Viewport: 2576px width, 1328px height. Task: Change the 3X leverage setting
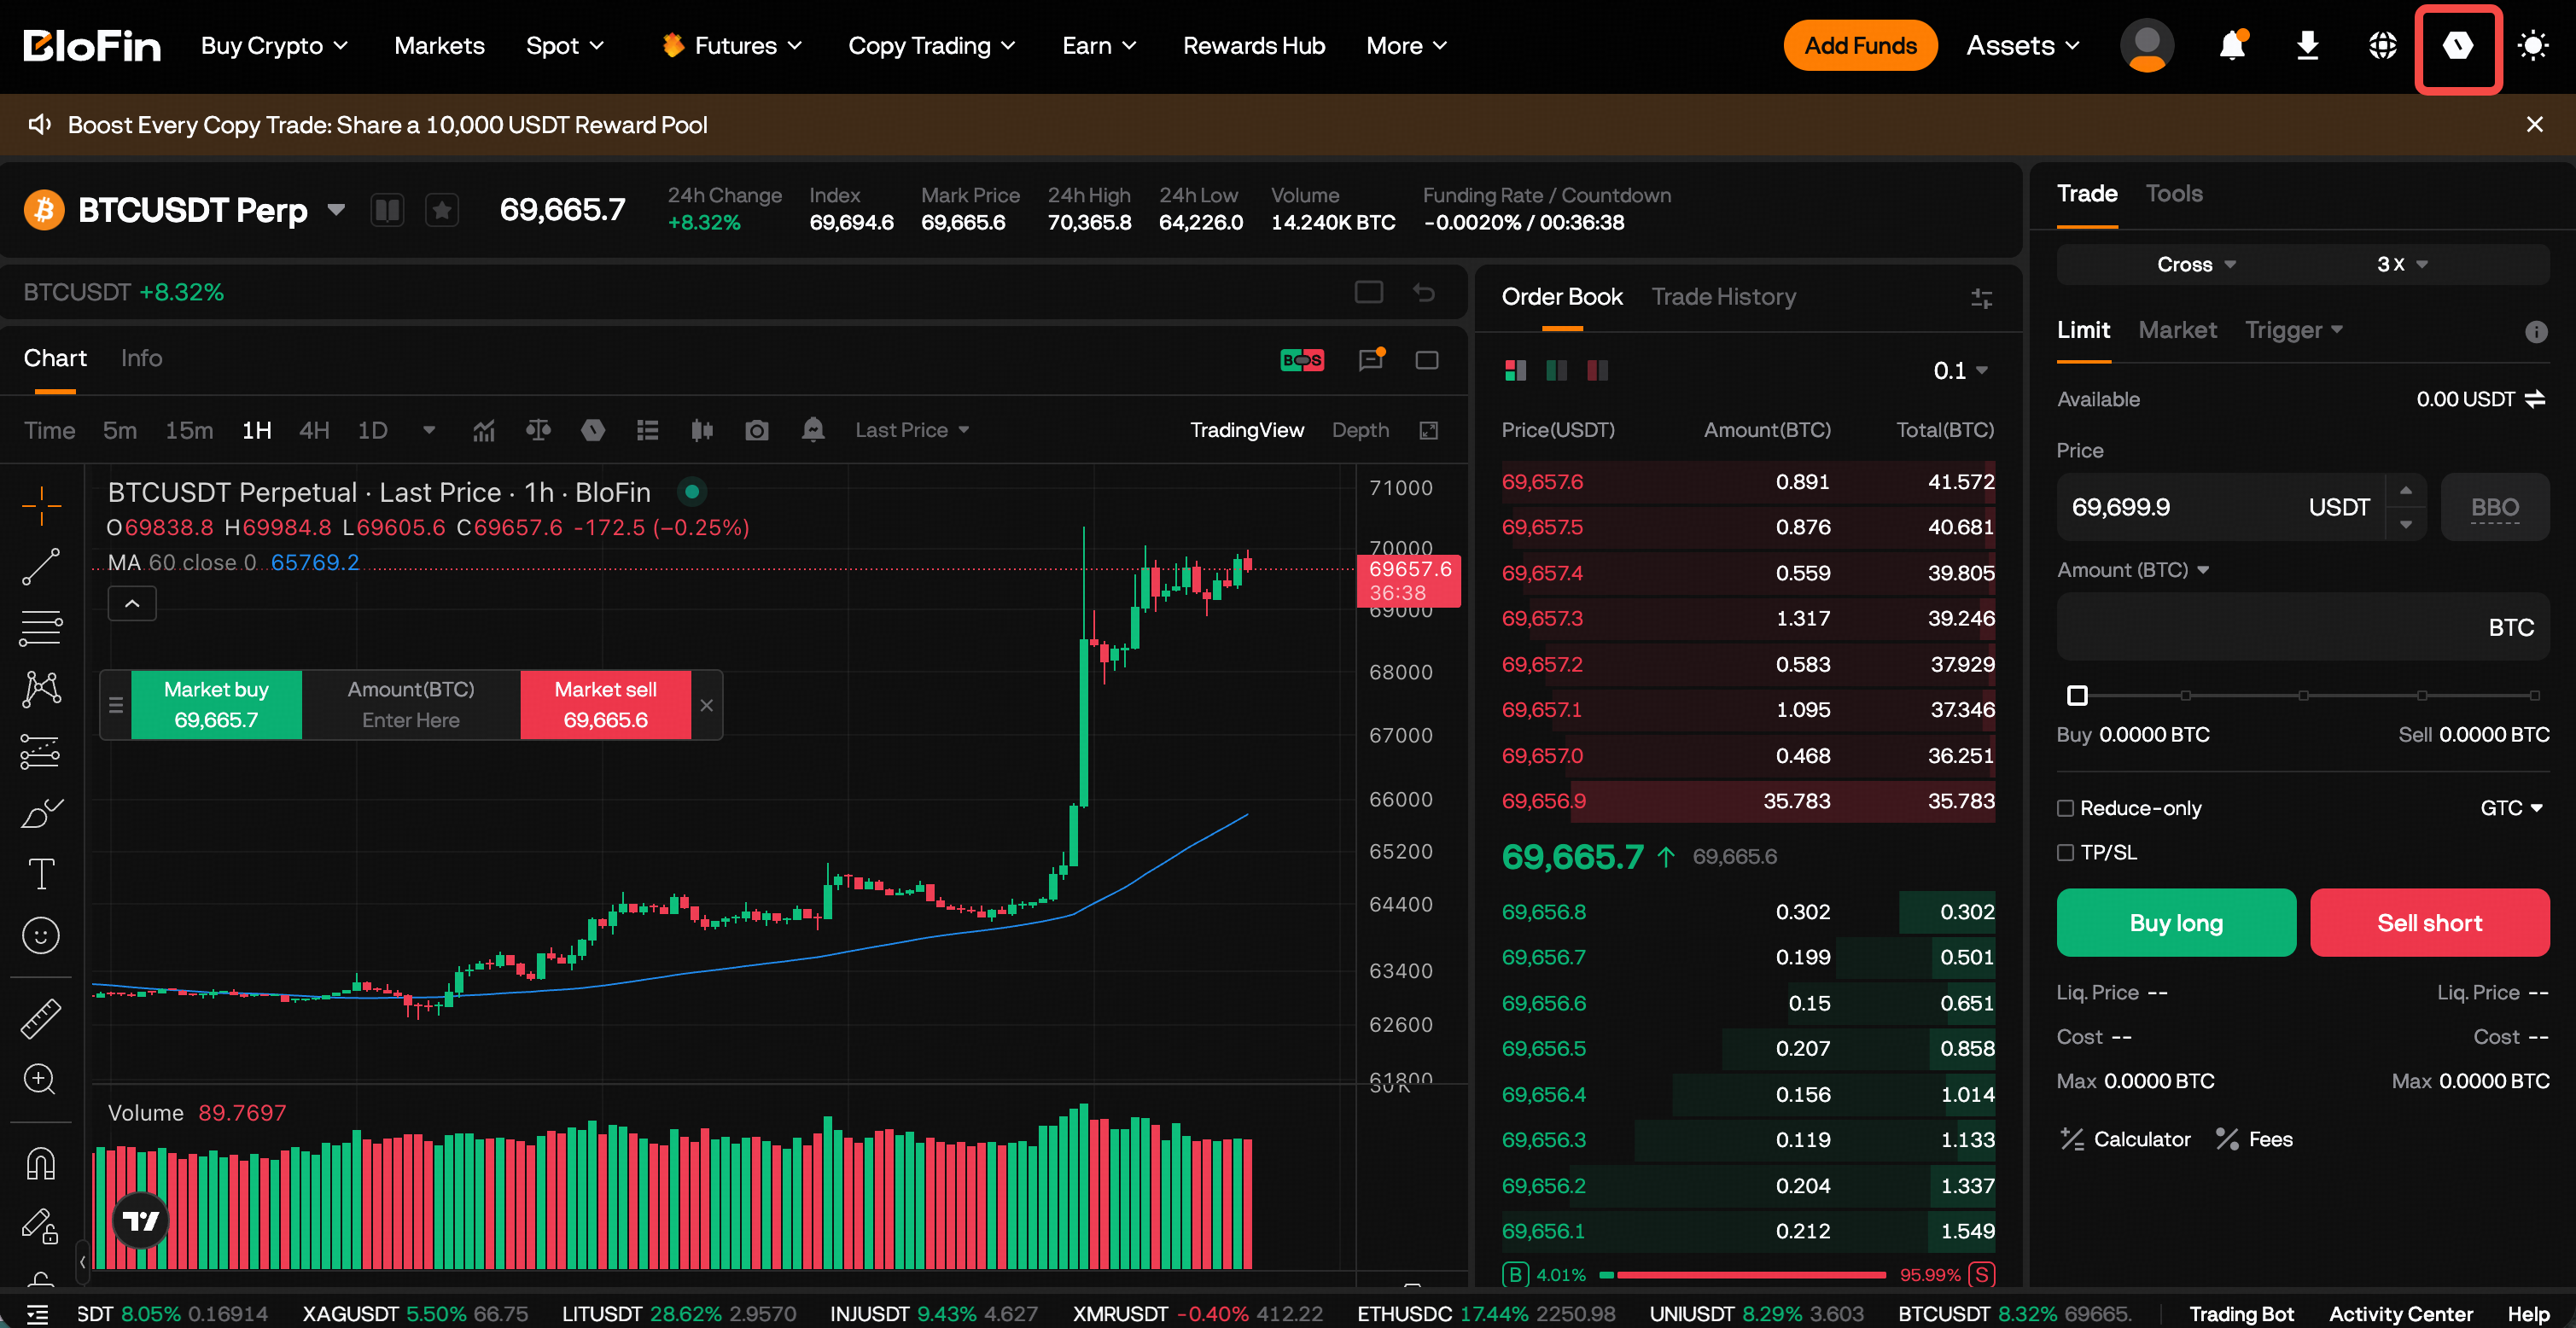2402,264
